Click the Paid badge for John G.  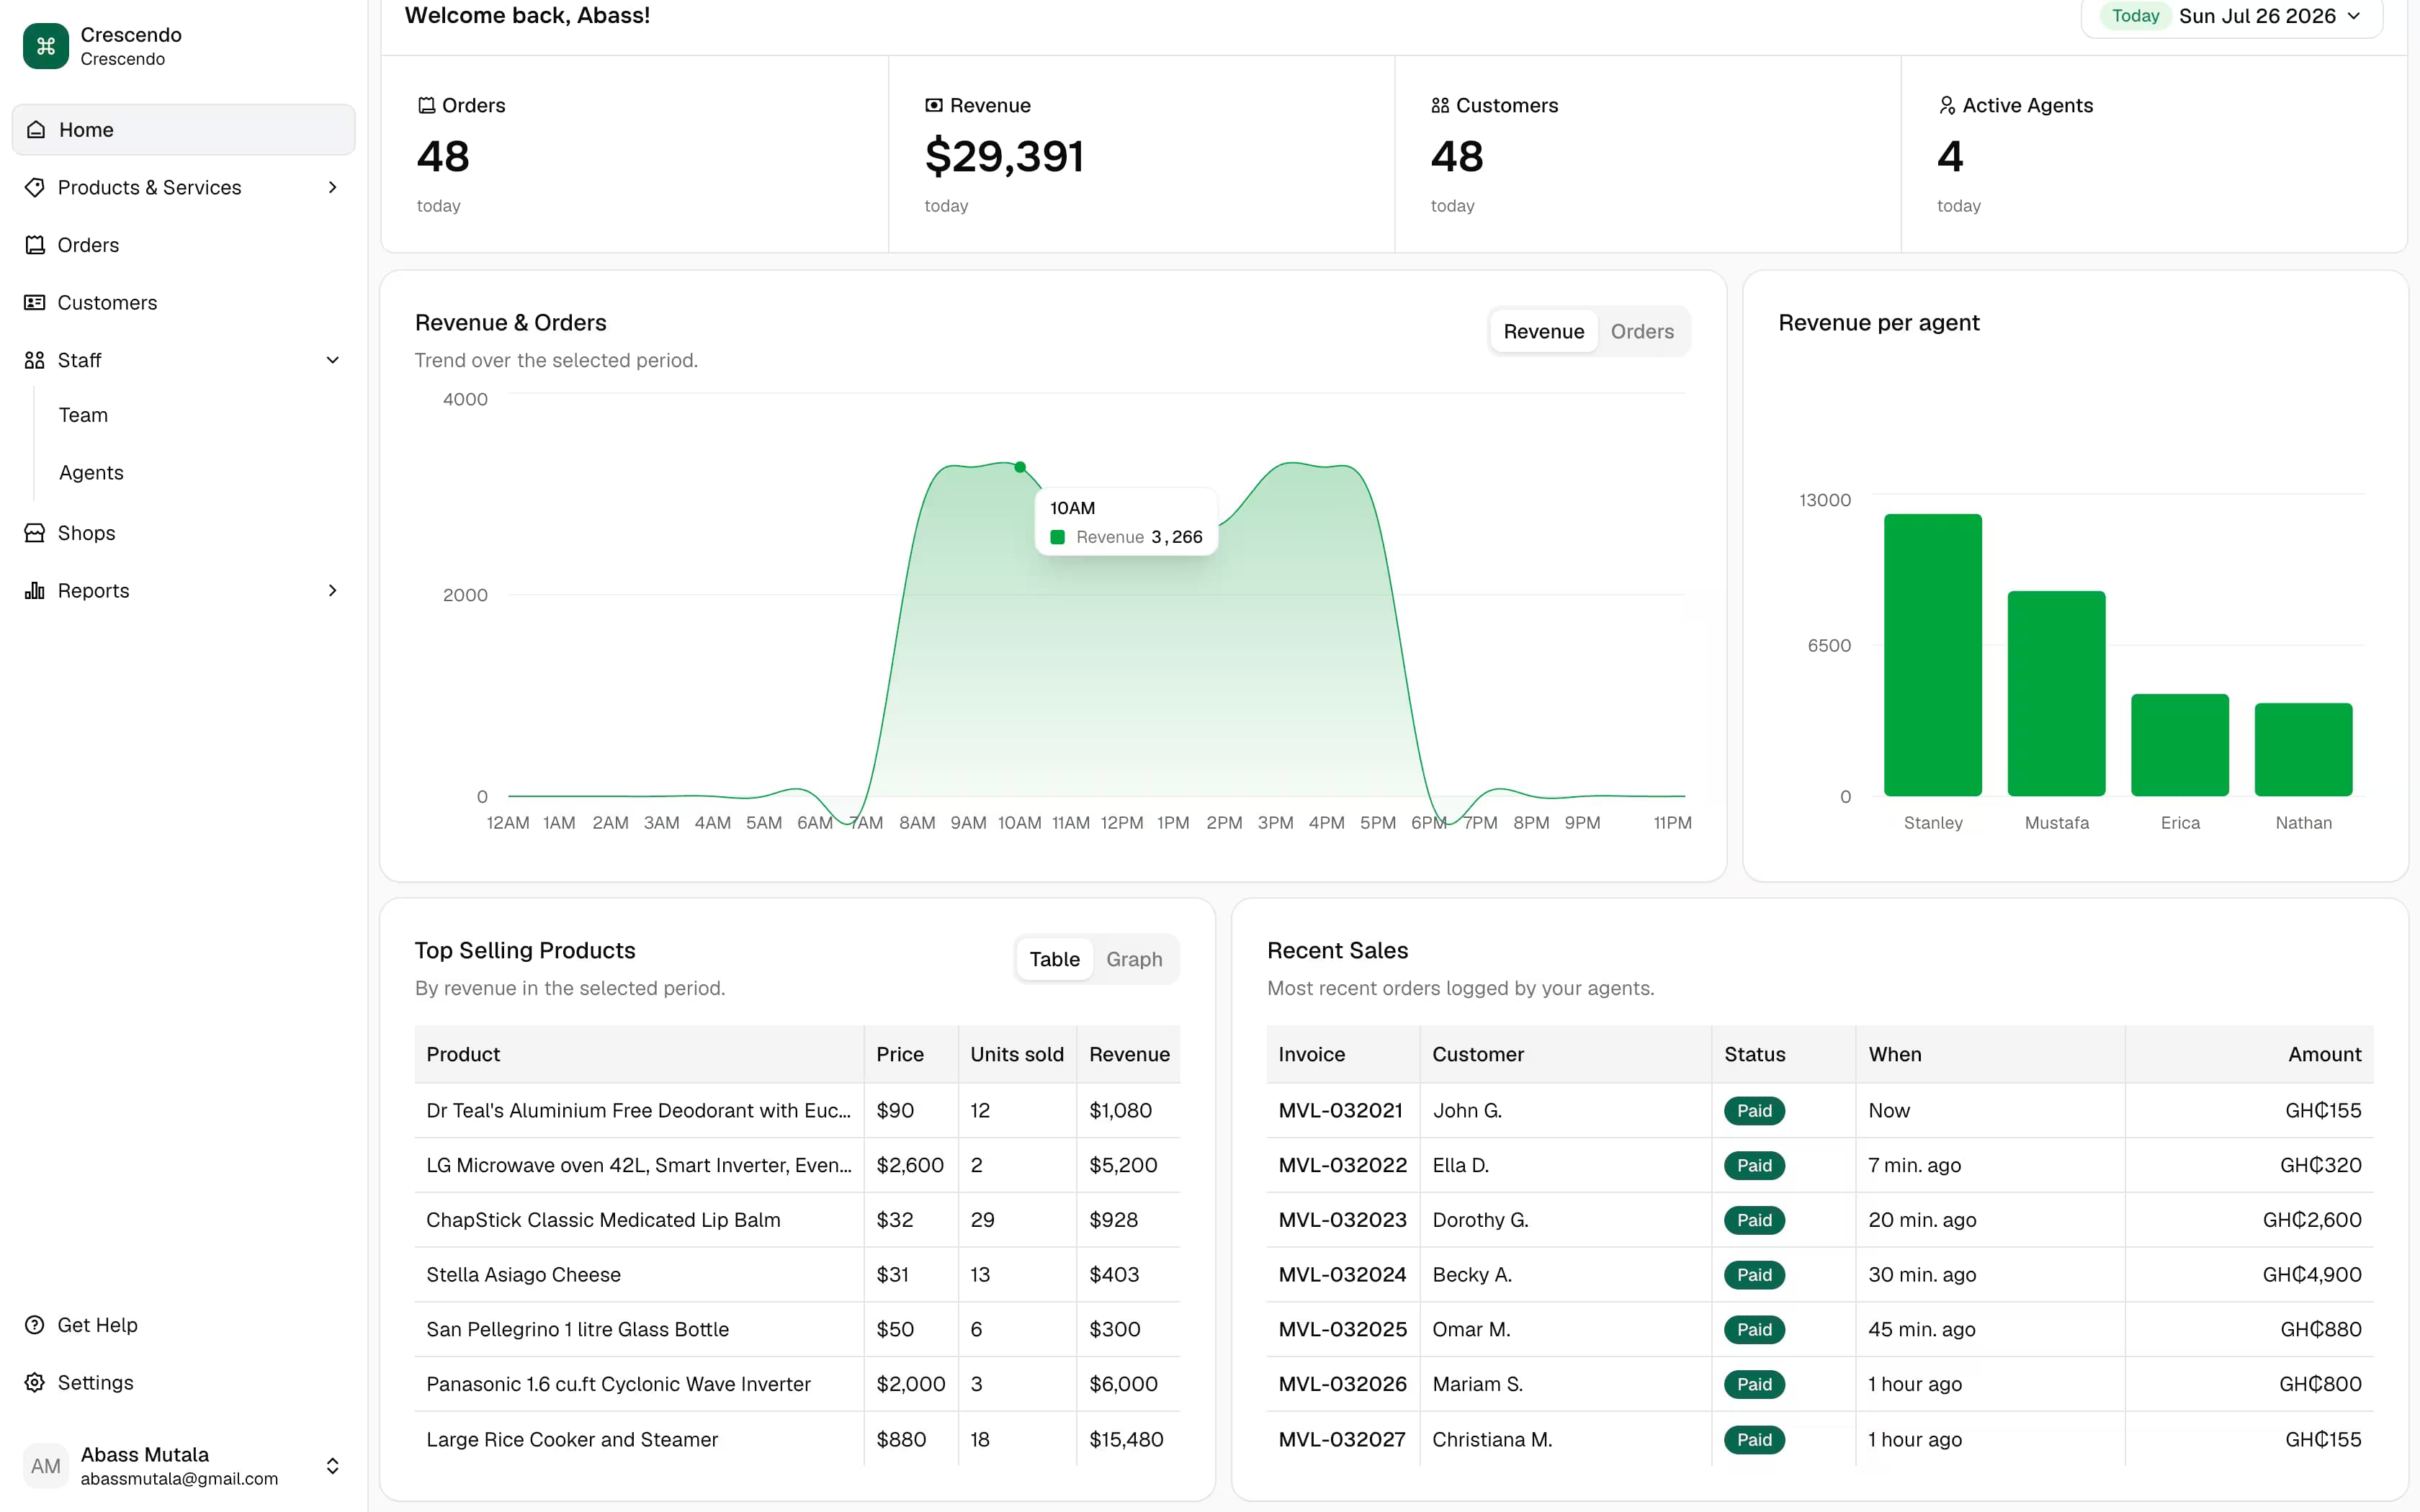pyautogui.click(x=1754, y=1110)
